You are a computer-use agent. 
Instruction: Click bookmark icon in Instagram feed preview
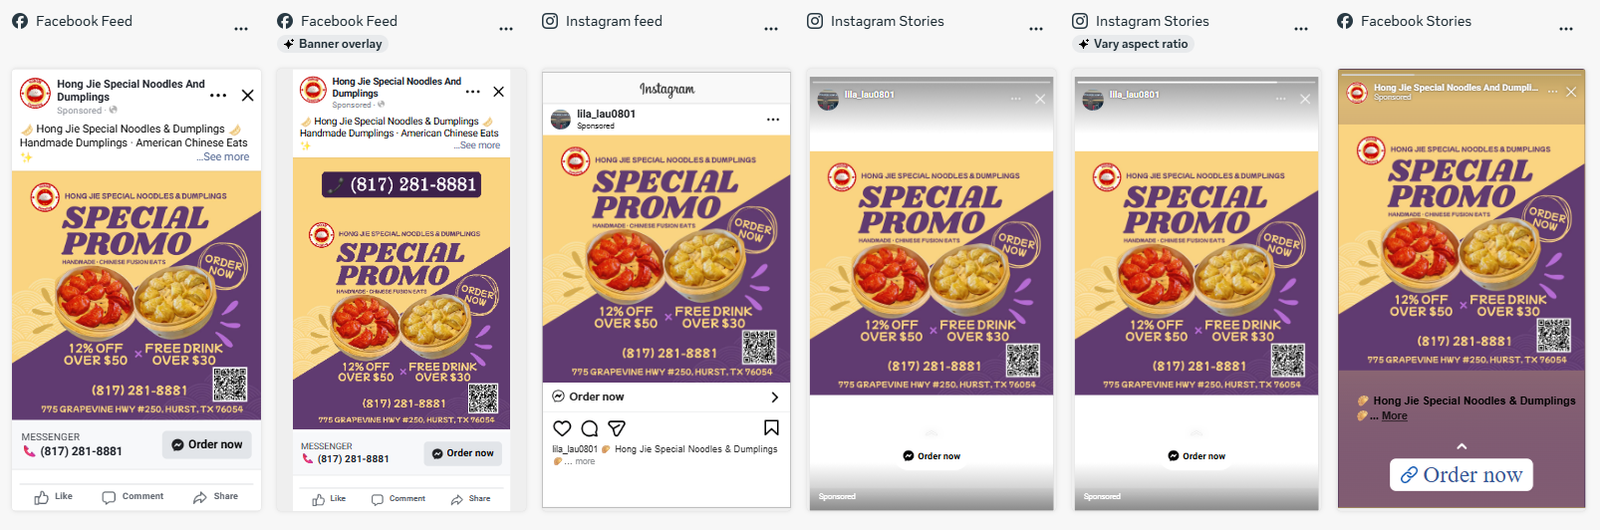click(x=771, y=428)
